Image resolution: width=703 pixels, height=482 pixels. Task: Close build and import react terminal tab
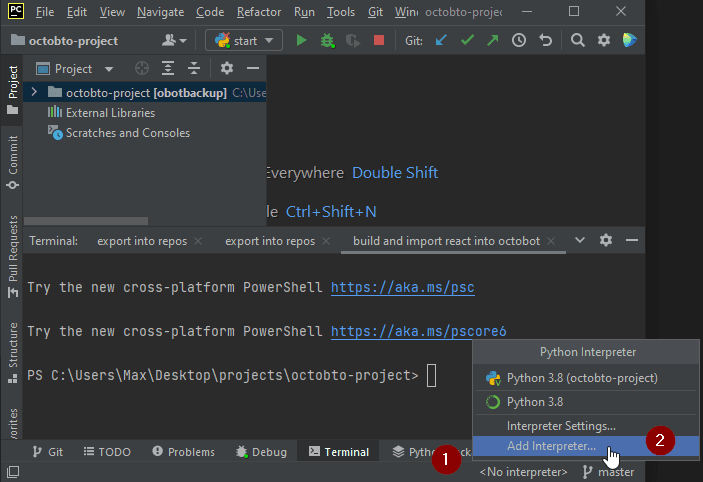click(x=551, y=241)
